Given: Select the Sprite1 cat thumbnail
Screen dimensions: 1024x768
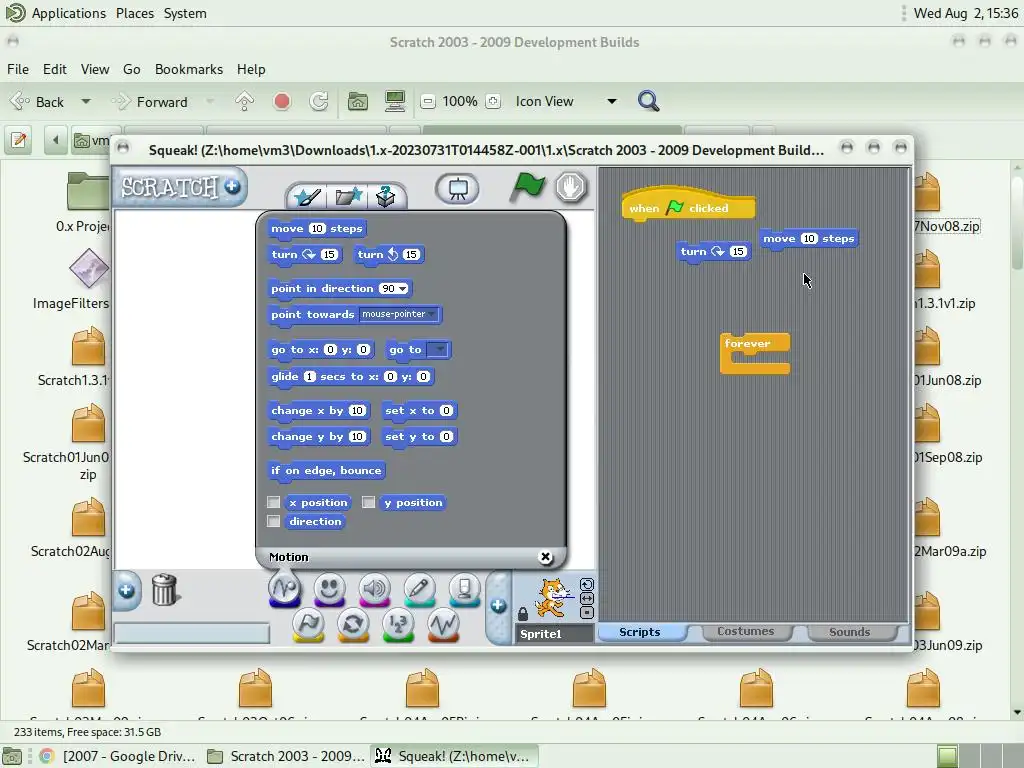Looking at the screenshot, I should 552,598.
